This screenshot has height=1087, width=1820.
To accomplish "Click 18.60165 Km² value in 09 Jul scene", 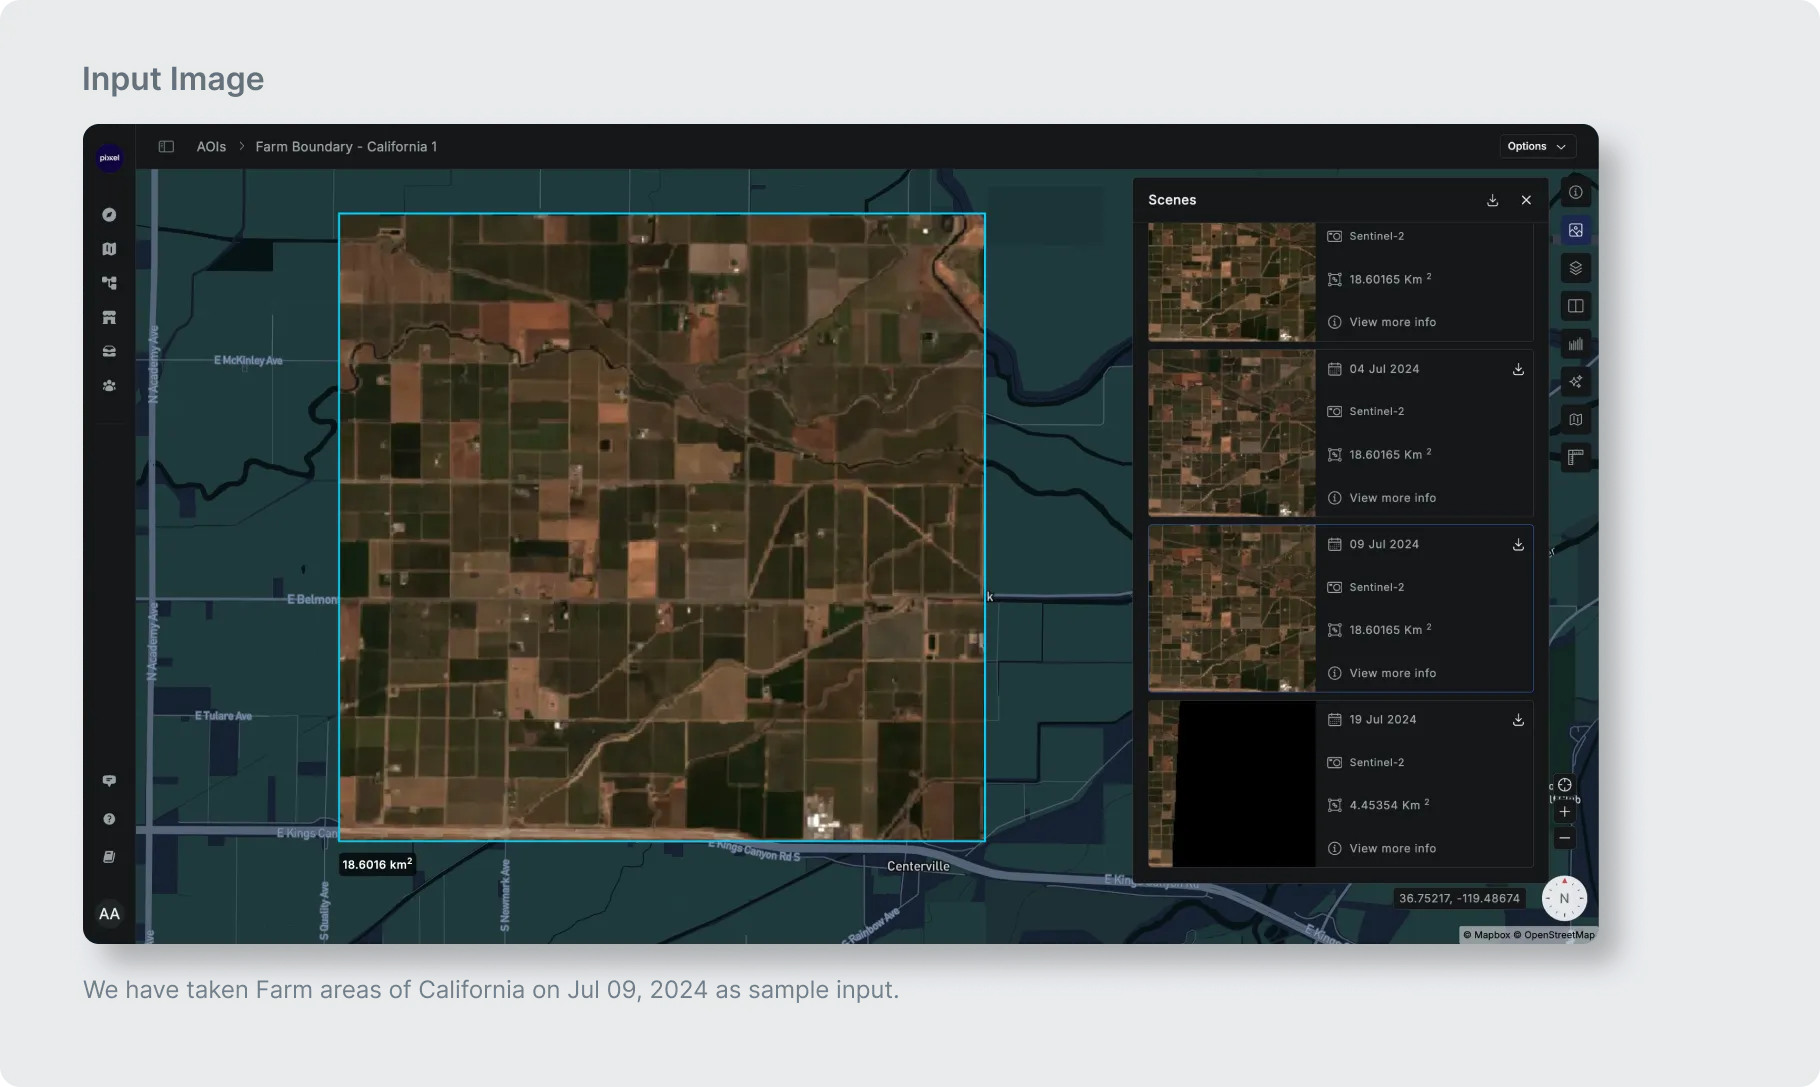I will coord(1390,630).
